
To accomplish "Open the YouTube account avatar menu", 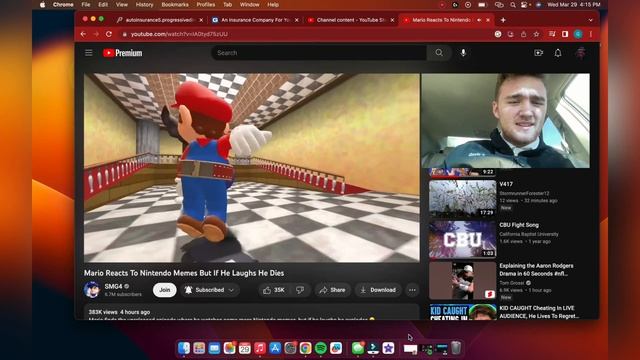I will [580, 53].
